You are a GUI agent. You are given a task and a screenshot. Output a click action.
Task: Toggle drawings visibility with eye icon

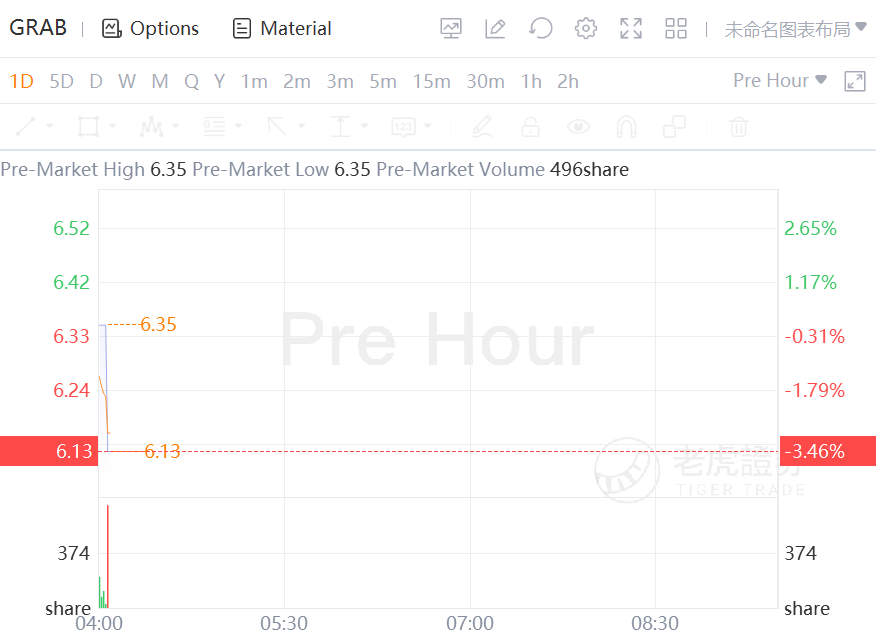point(578,127)
